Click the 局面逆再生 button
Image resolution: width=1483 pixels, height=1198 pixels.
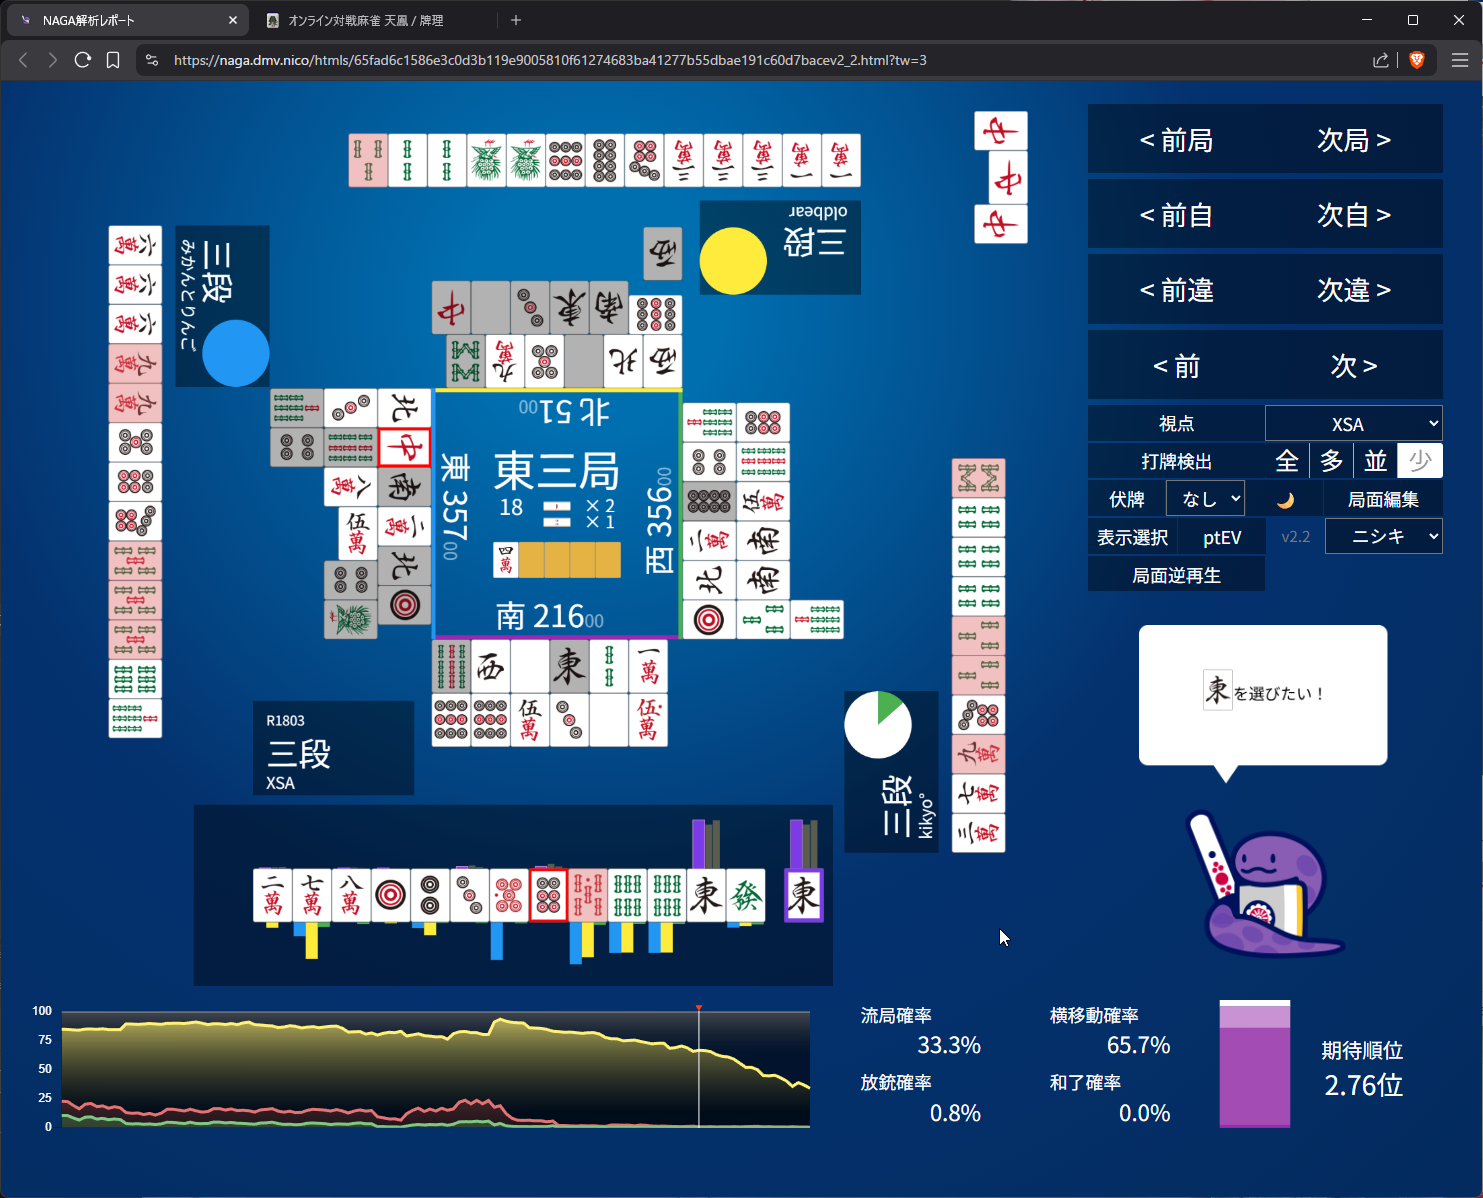[1176, 575]
